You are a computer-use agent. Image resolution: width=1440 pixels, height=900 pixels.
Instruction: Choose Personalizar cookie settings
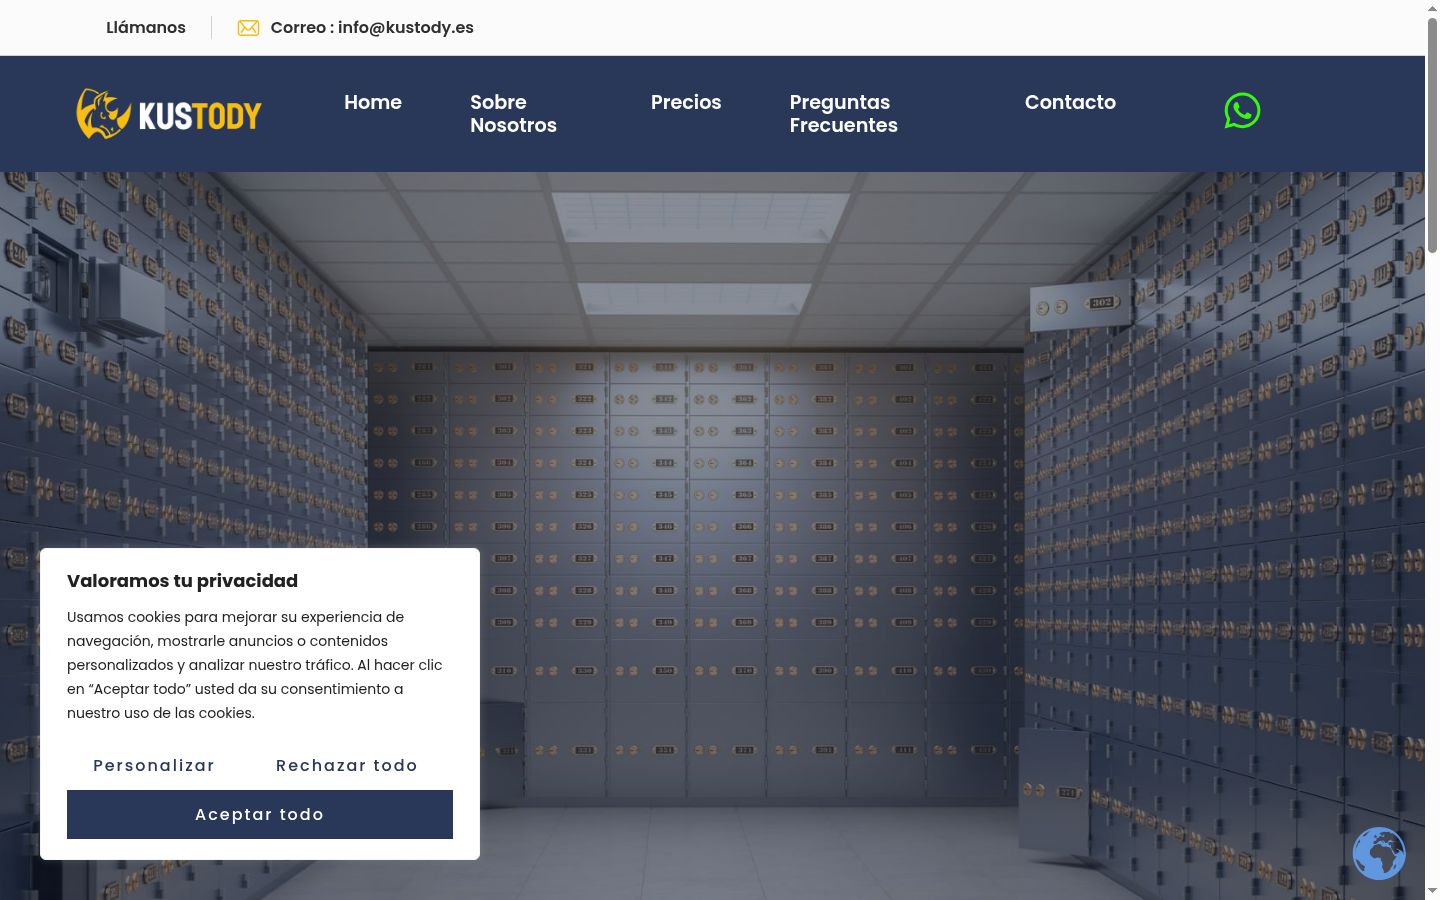tap(154, 765)
